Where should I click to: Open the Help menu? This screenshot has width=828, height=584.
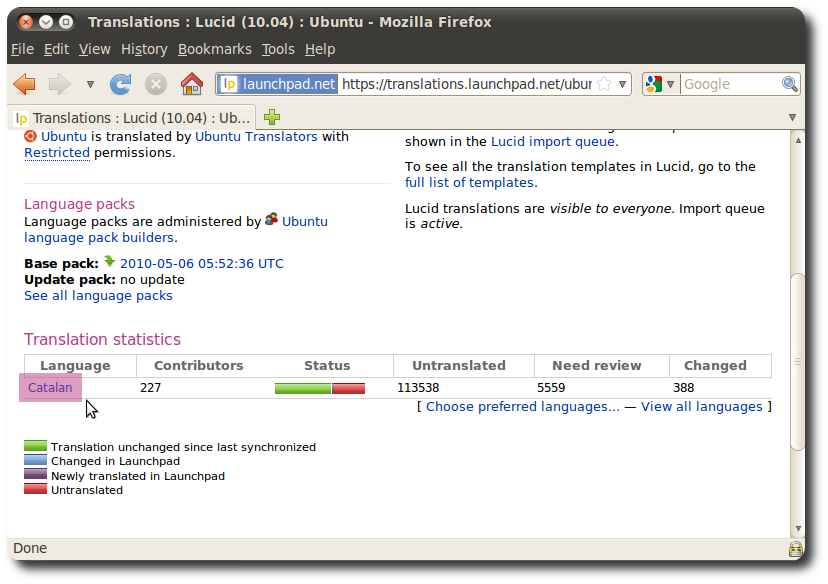point(319,49)
